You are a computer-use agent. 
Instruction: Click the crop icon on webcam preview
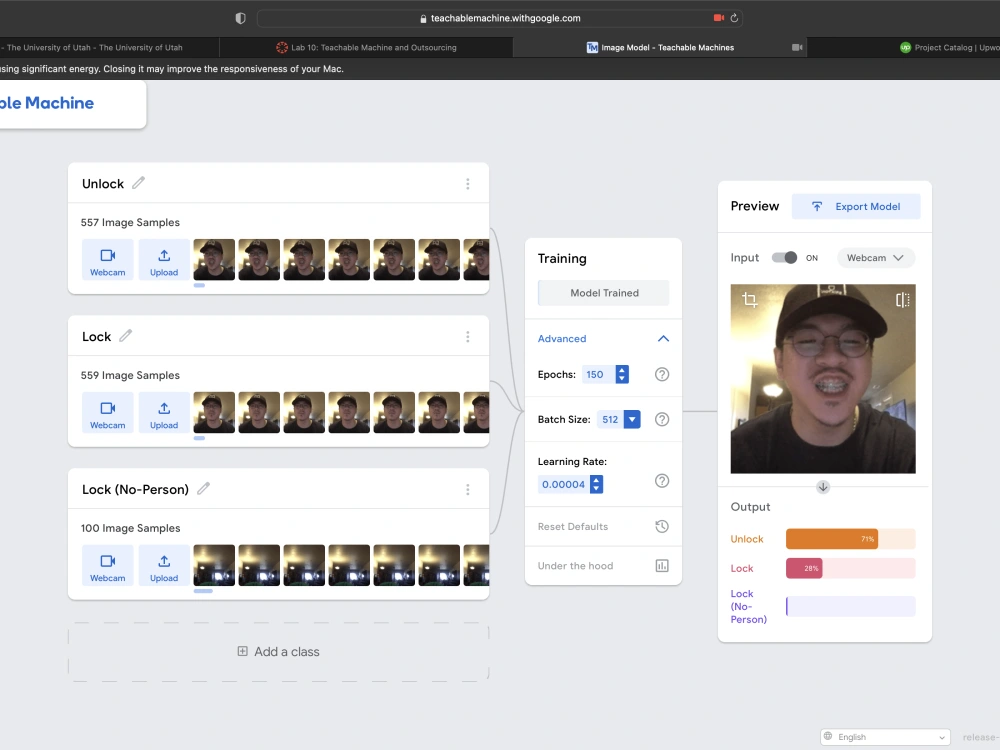point(750,300)
